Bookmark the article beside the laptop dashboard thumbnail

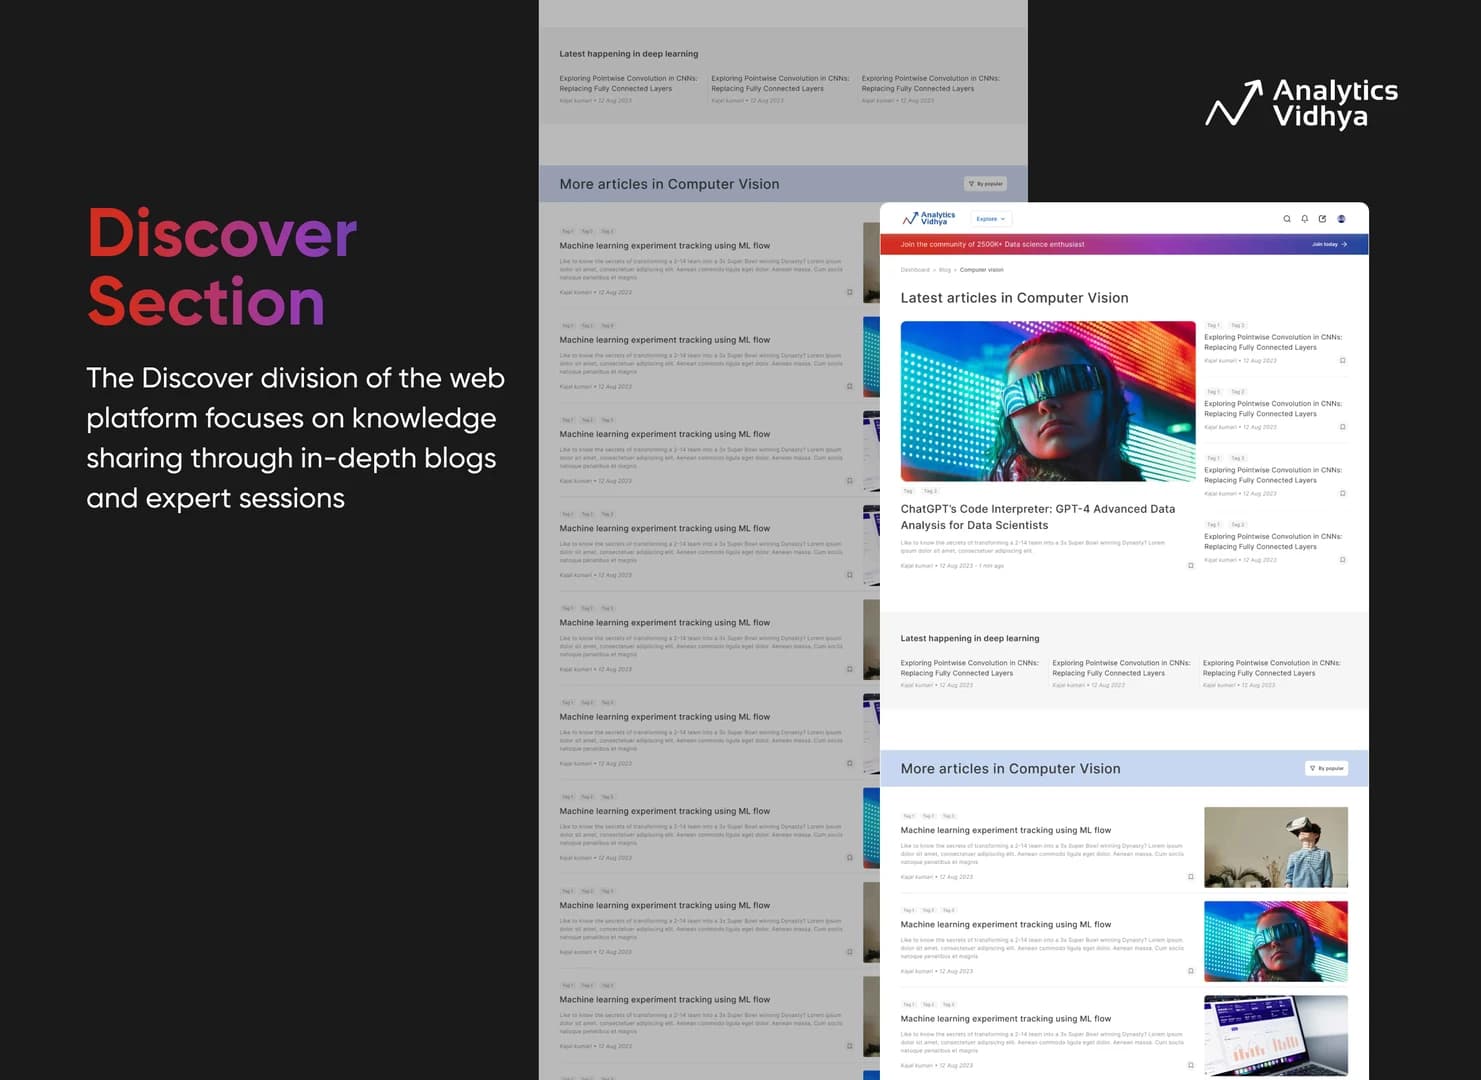click(1190, 1065)
